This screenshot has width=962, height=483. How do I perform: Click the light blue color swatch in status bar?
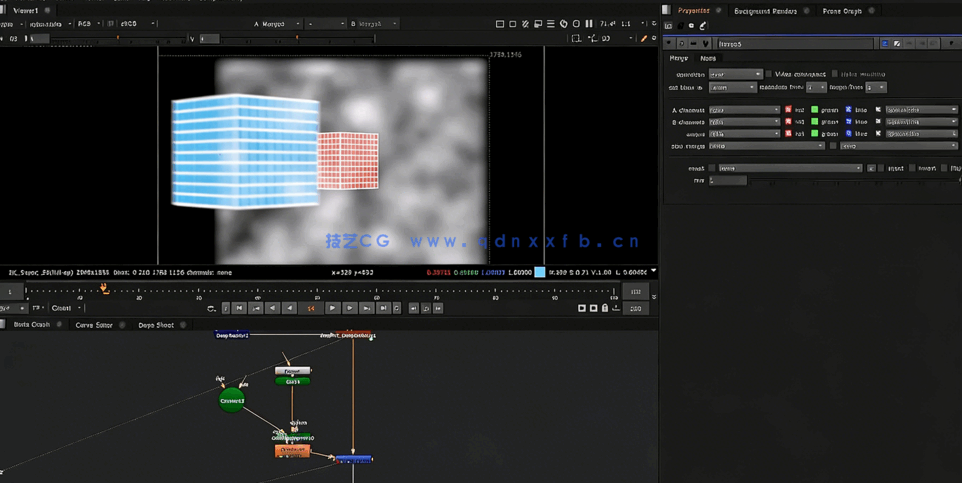pos(540,272)
